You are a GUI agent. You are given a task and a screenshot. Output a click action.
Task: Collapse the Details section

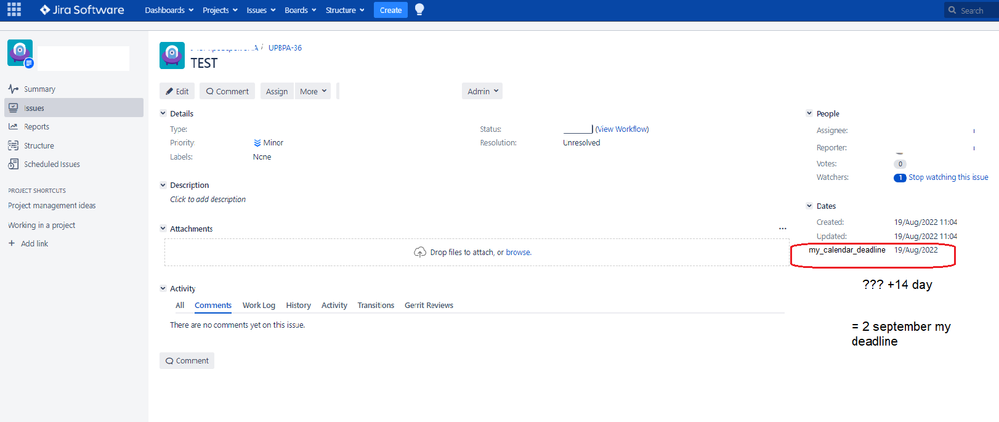click(x=163, y=113)
